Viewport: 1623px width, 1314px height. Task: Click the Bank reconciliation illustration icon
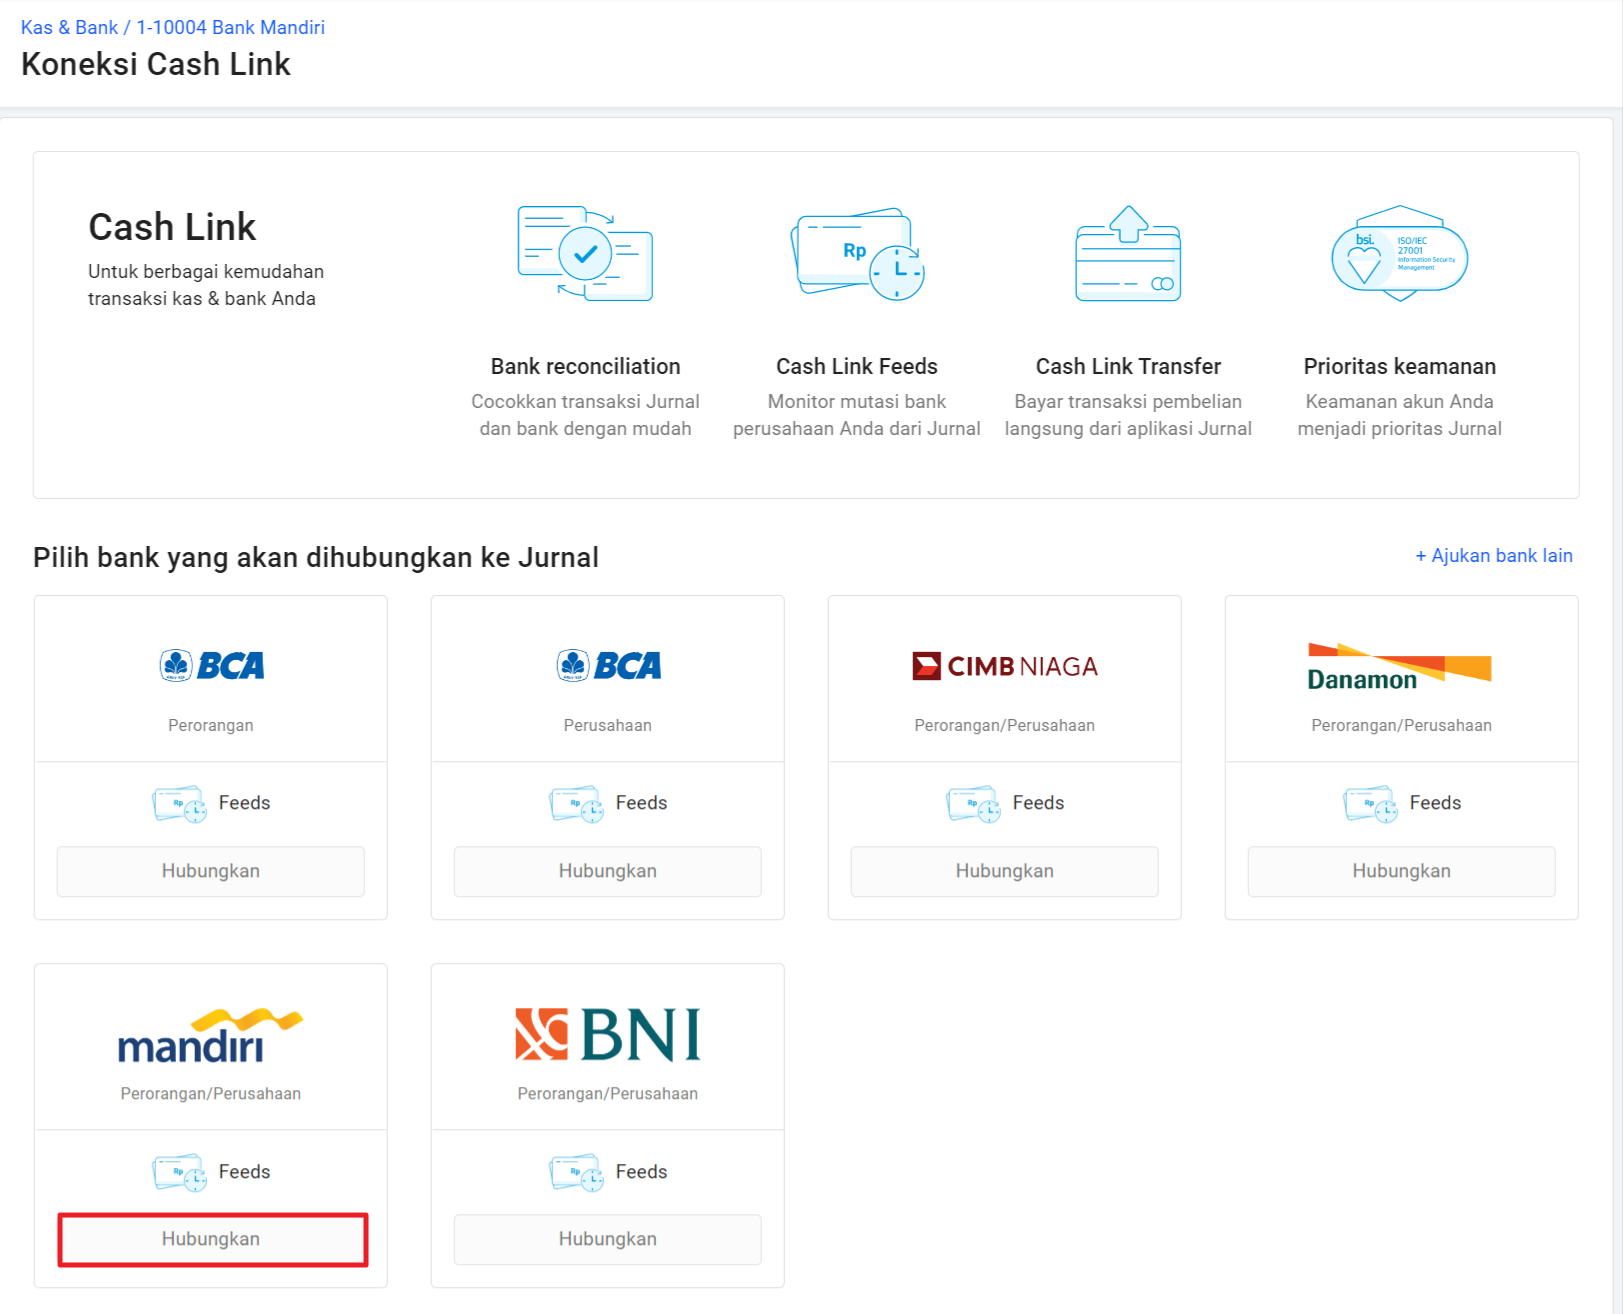(x=585, y=253)
